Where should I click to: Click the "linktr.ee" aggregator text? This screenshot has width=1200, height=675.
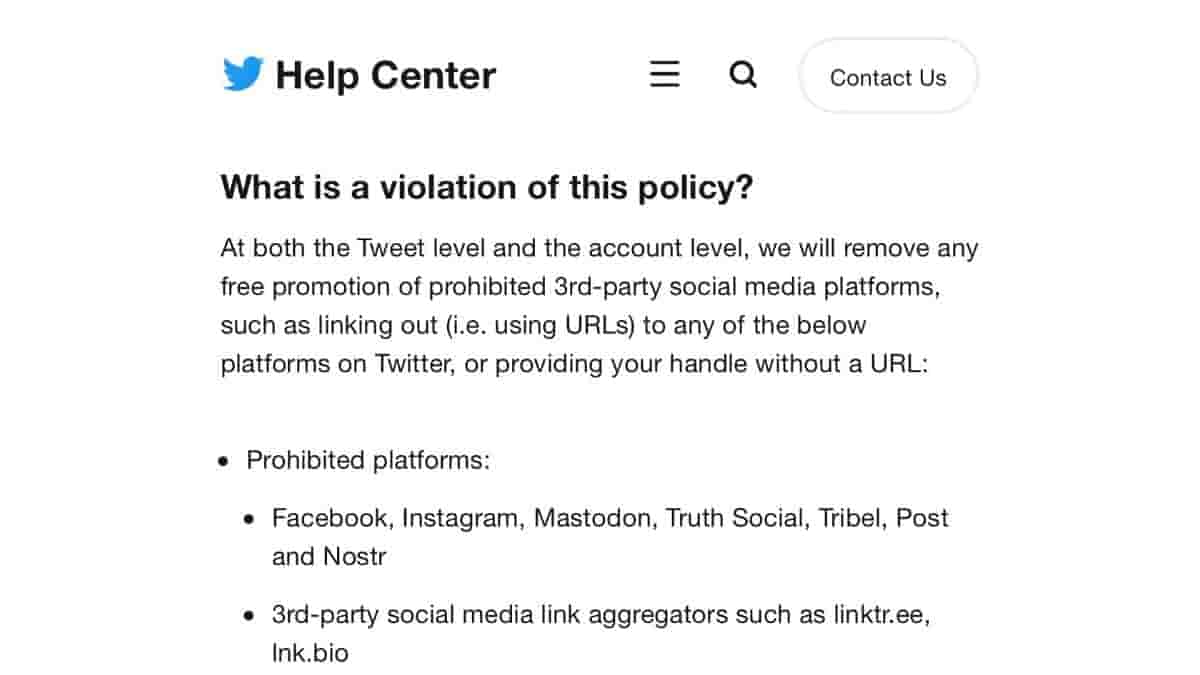point(880,615)
